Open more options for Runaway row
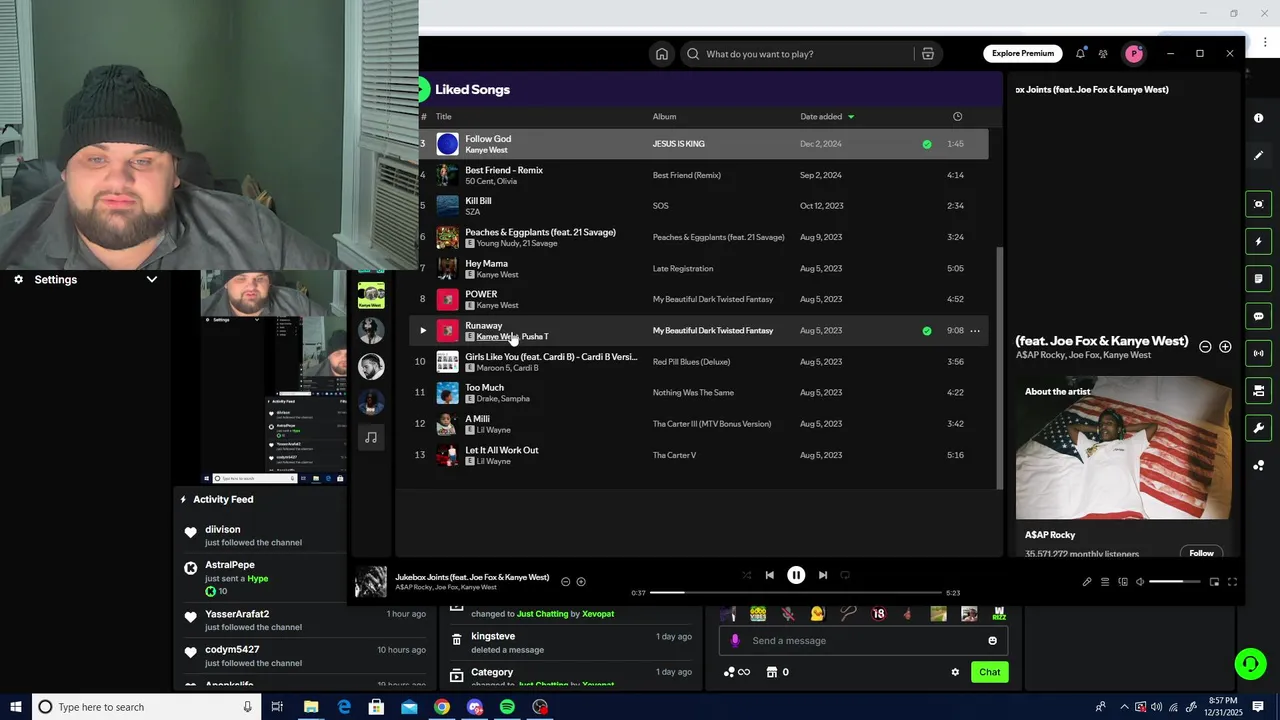The width and height of the screenshot is (1280, 720). (x=975, y=331)
